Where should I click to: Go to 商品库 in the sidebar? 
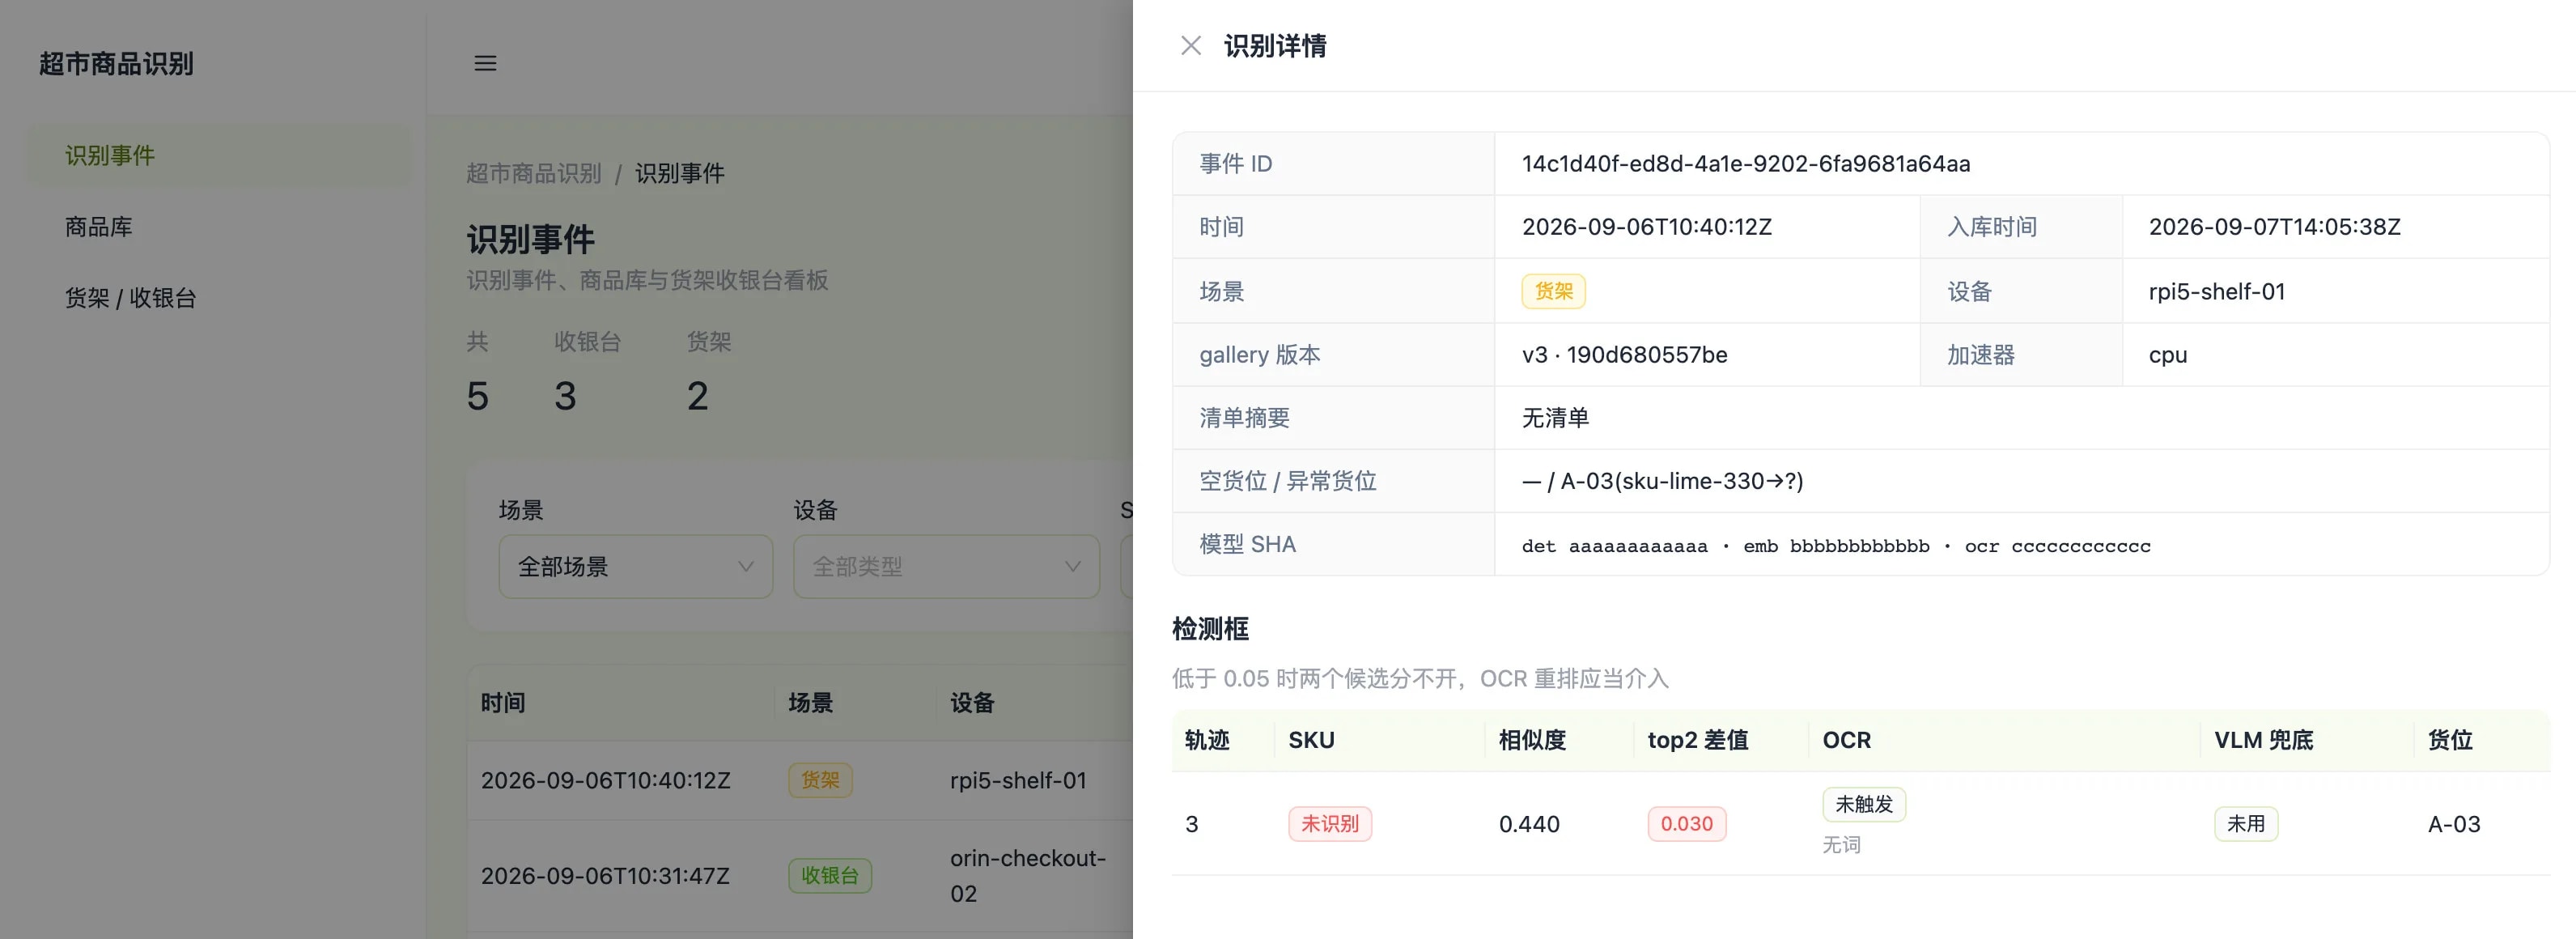[218, 227]
